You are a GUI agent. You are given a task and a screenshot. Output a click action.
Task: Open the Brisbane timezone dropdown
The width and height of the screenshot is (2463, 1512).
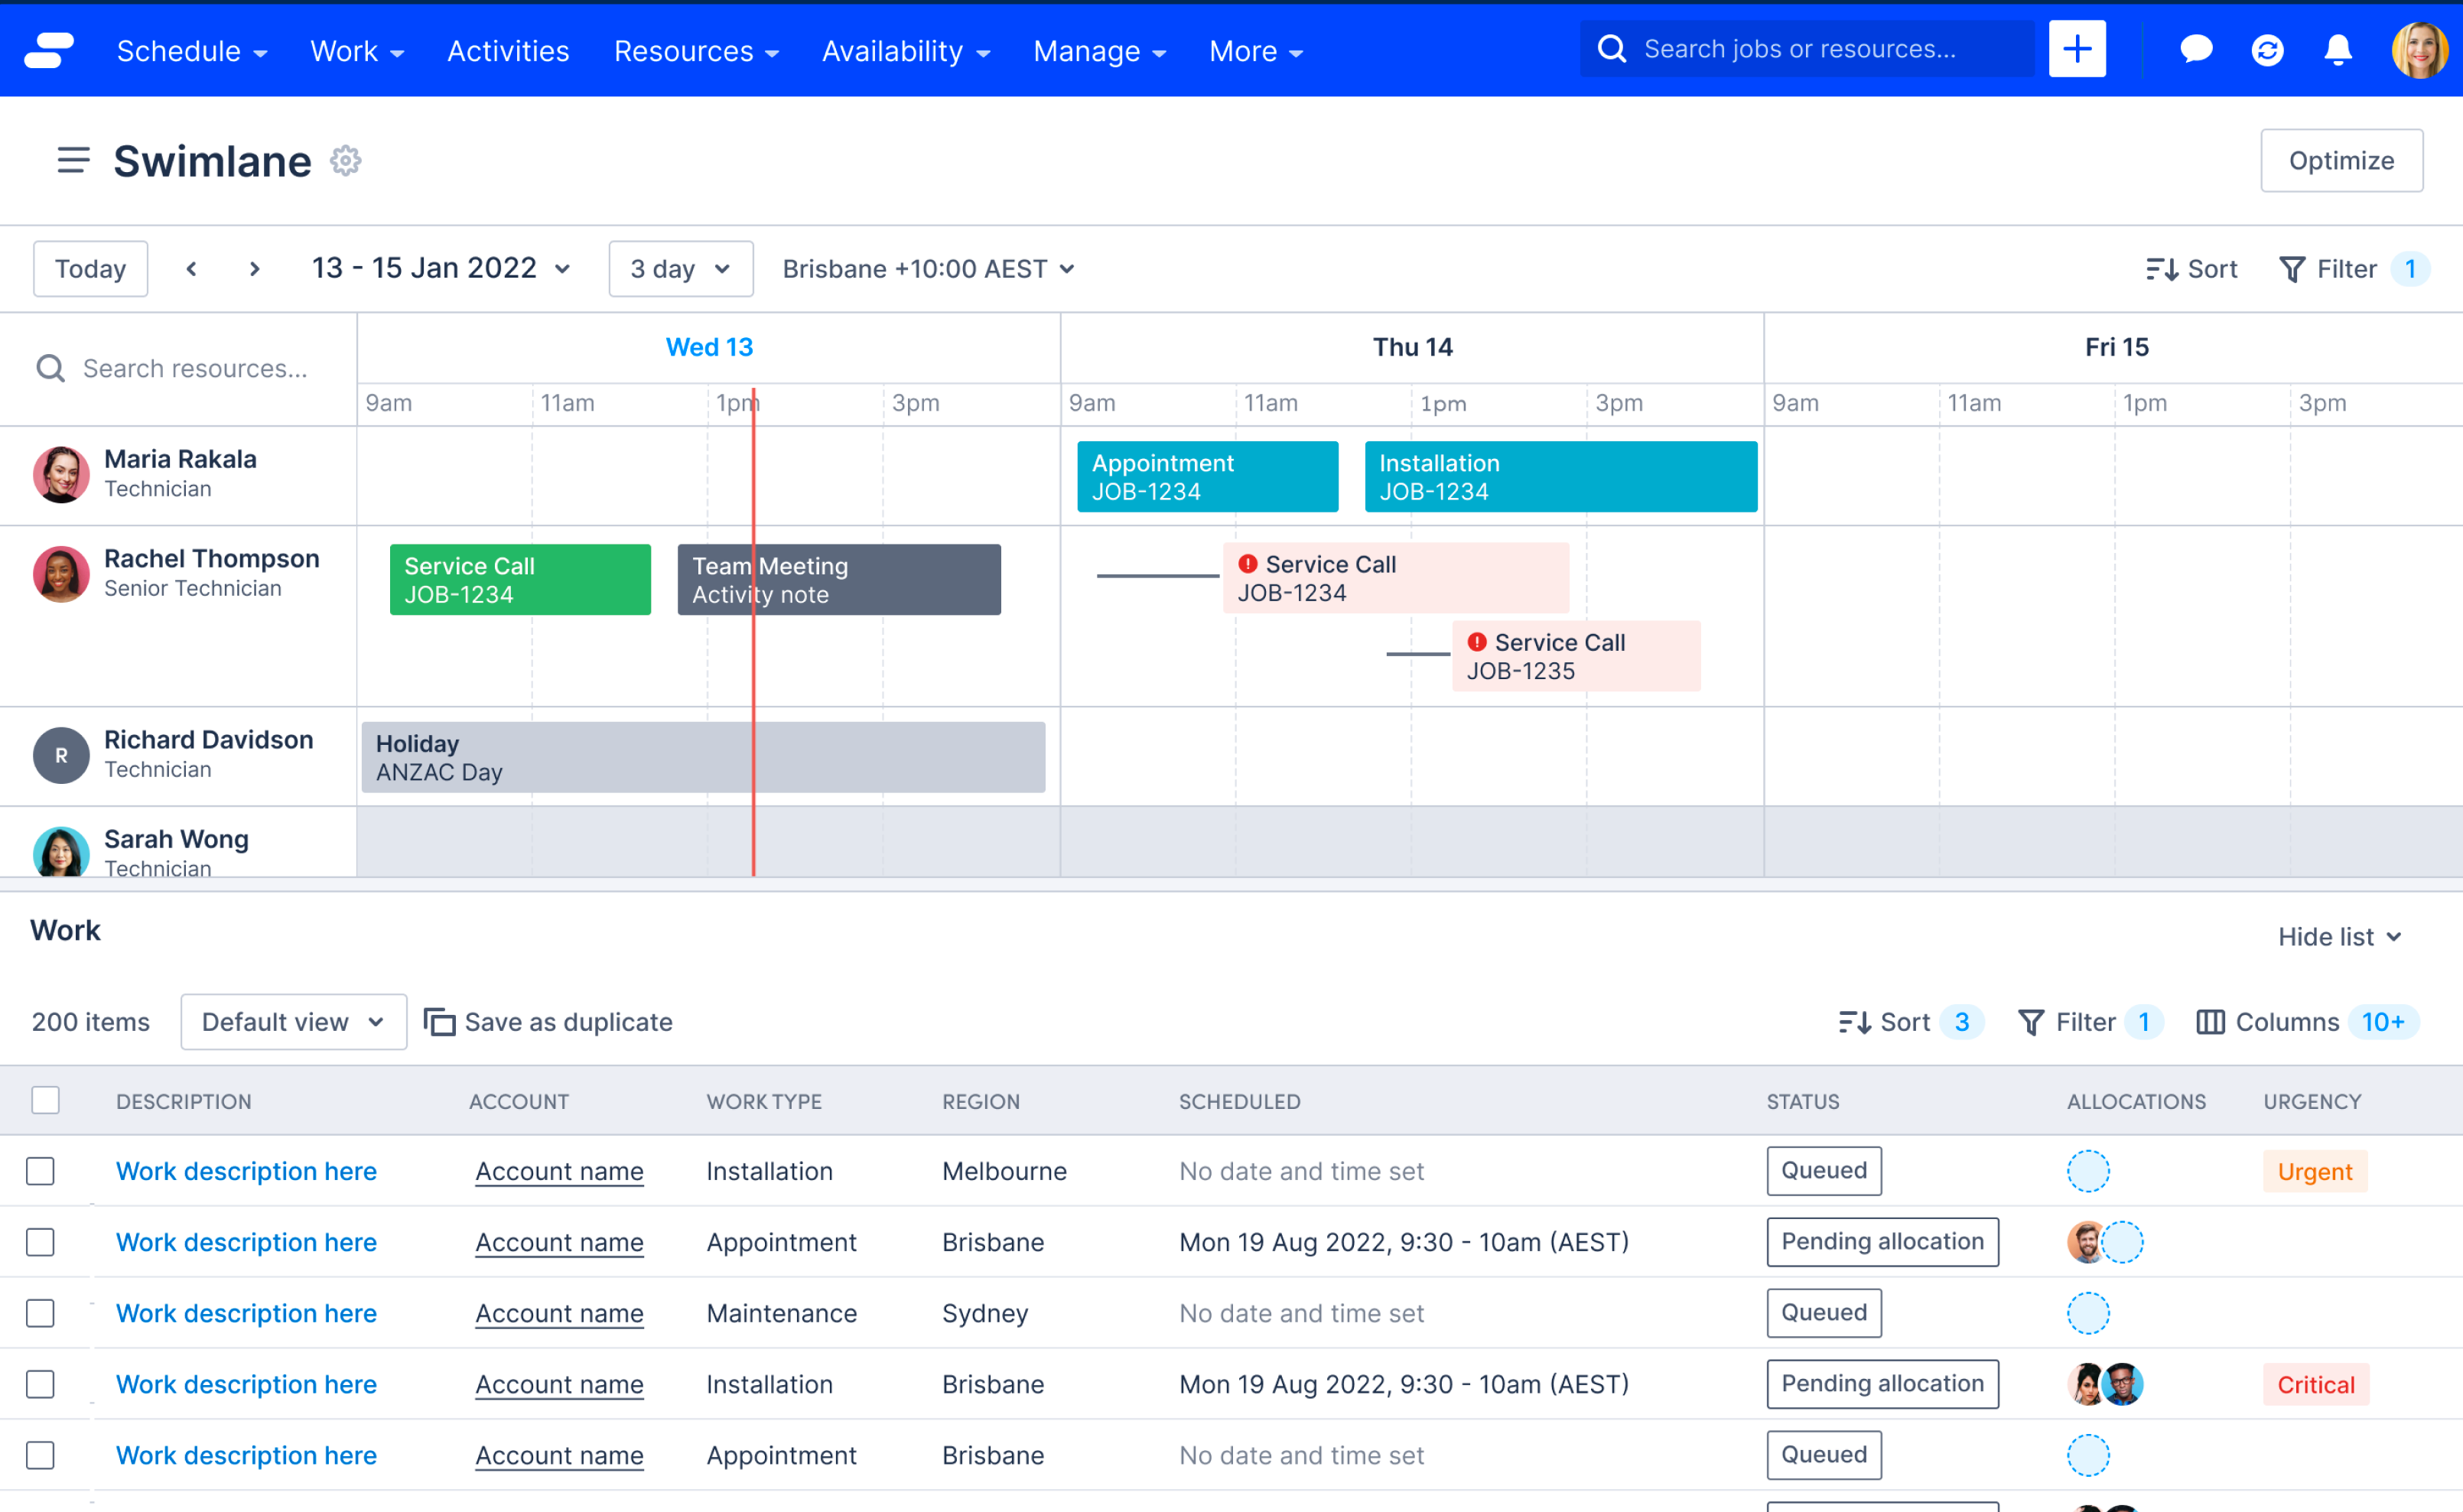928,268
